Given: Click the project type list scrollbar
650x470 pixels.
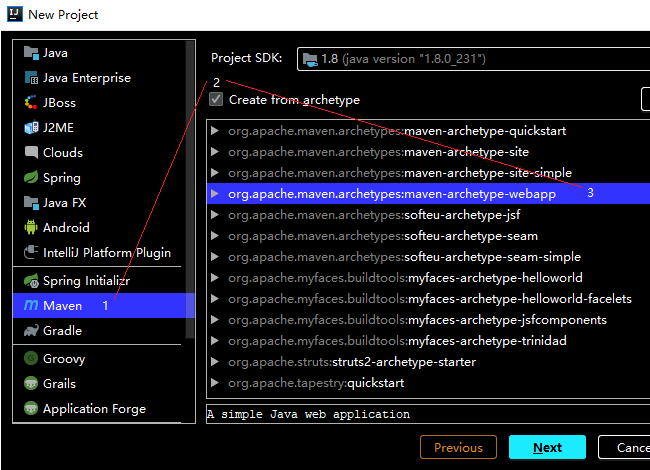Looking at the screenshot, I should pos(190,190).
